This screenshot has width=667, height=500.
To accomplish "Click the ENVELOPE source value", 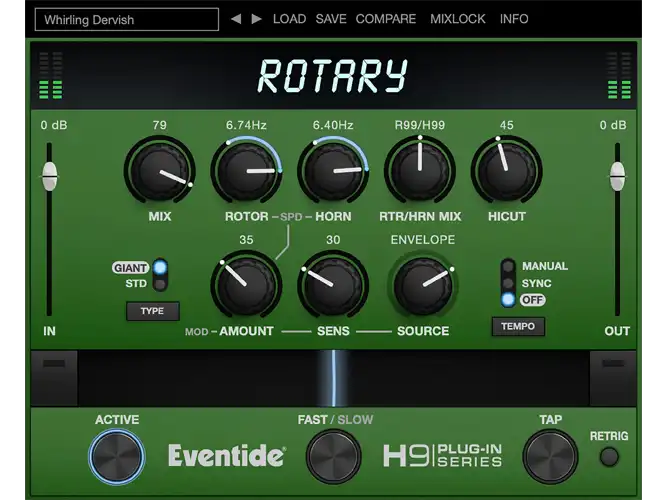I will 423,240.
